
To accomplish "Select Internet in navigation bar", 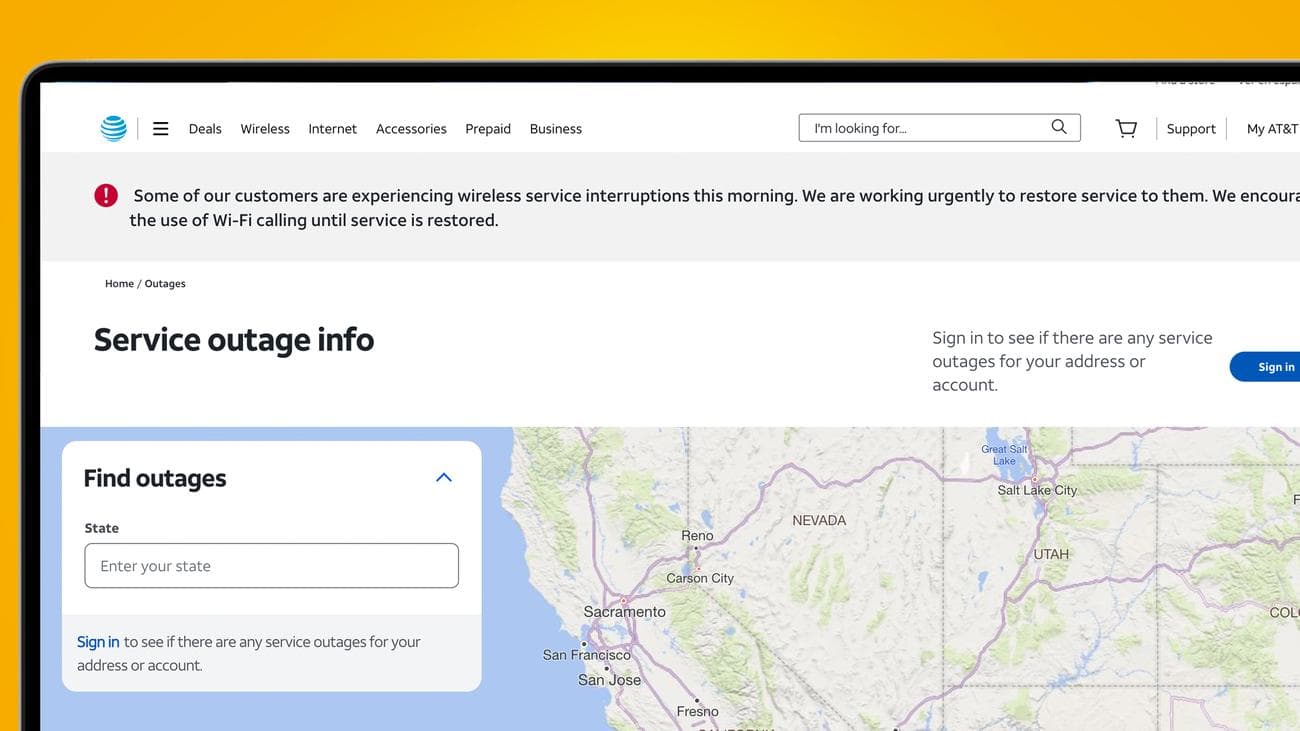I will (332, 129).
